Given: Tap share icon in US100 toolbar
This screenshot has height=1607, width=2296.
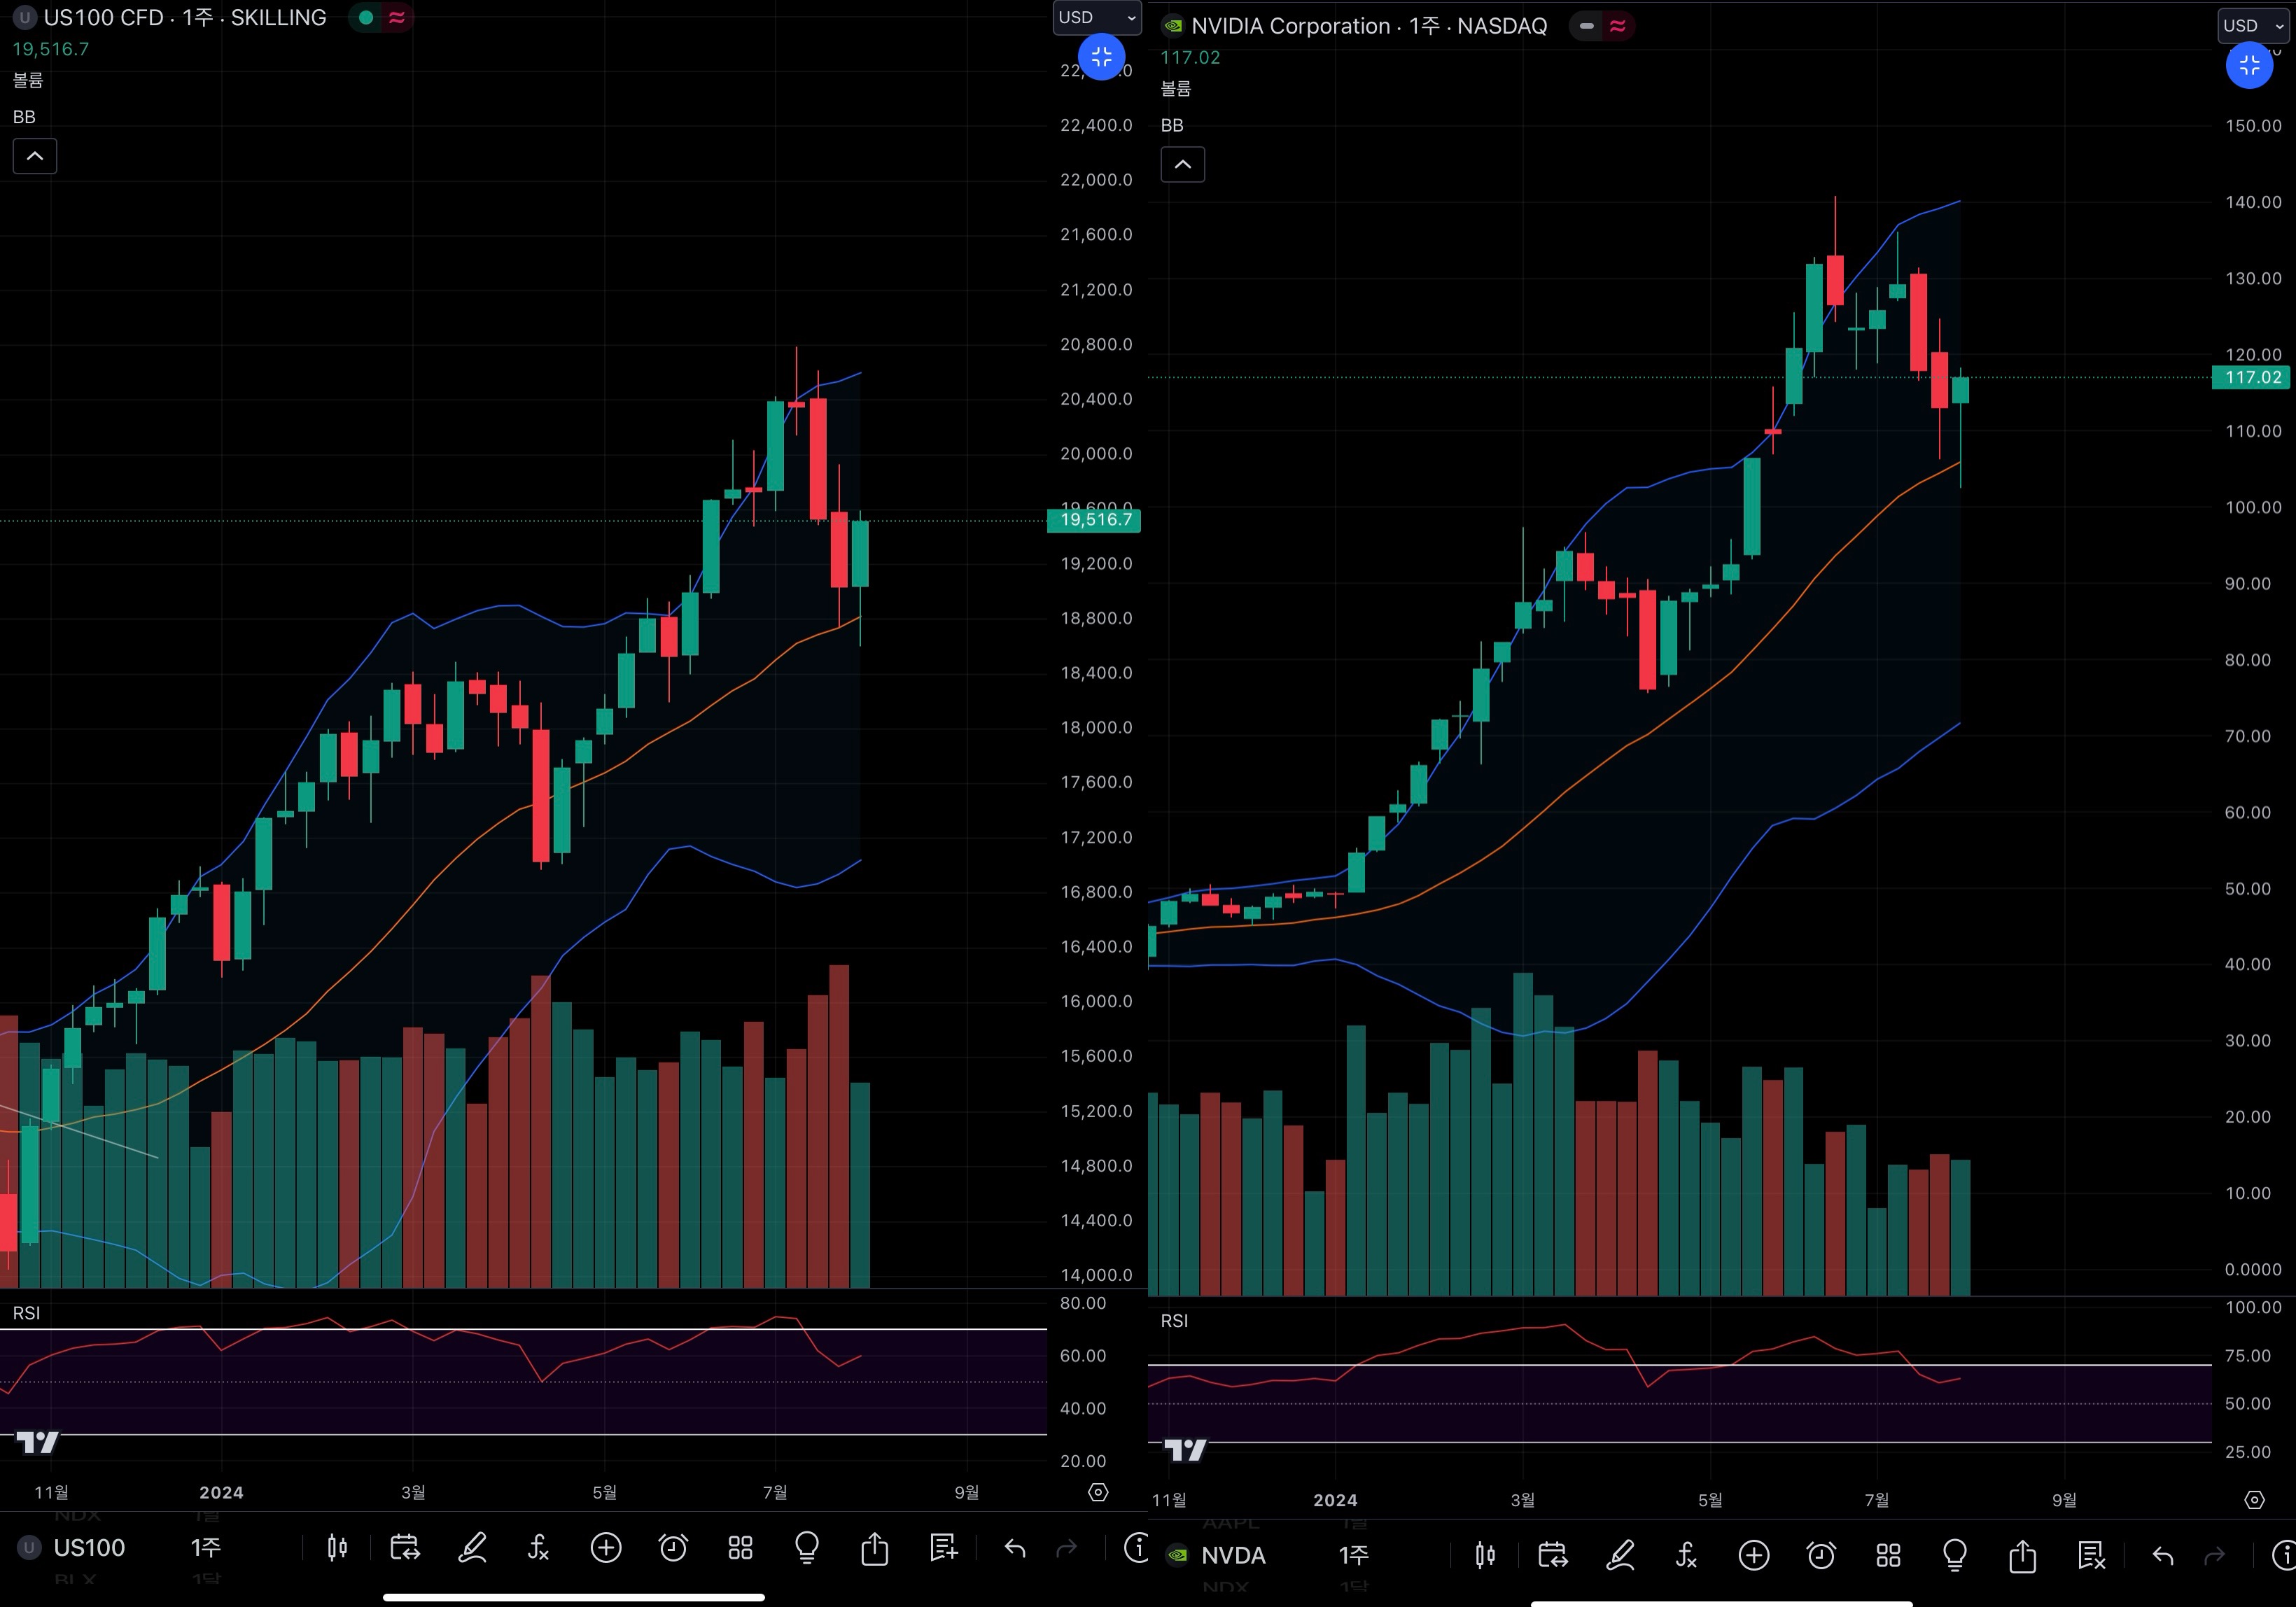Looking at the screenshot, I should [874, 1548].
